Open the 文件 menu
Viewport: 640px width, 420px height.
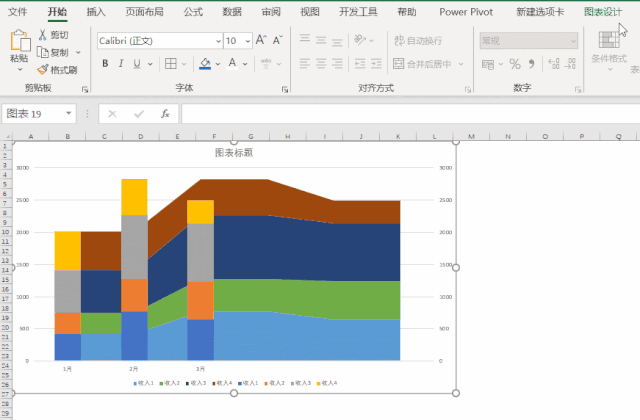click(x=18, y=12)
